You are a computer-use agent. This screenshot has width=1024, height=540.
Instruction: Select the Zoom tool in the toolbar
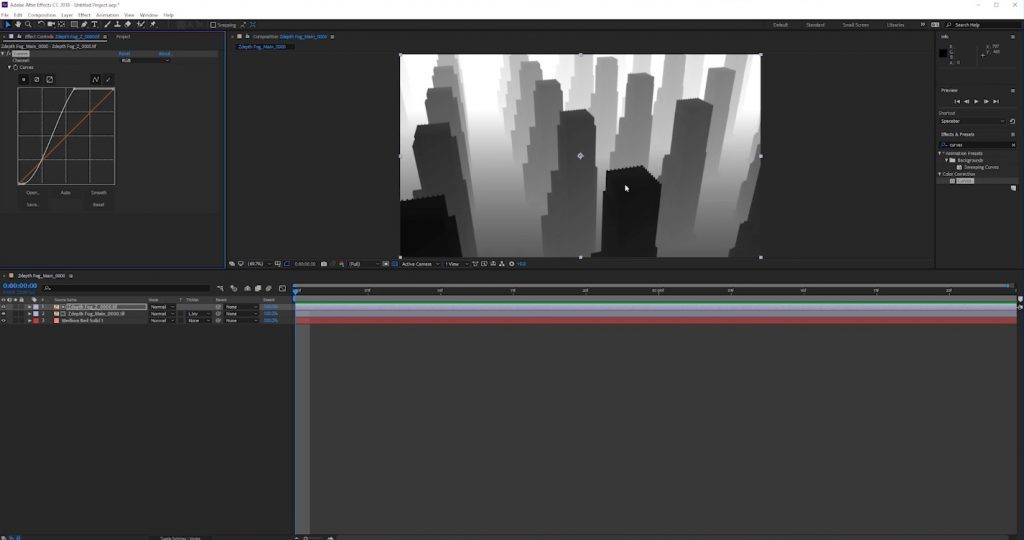click(28, 24)
